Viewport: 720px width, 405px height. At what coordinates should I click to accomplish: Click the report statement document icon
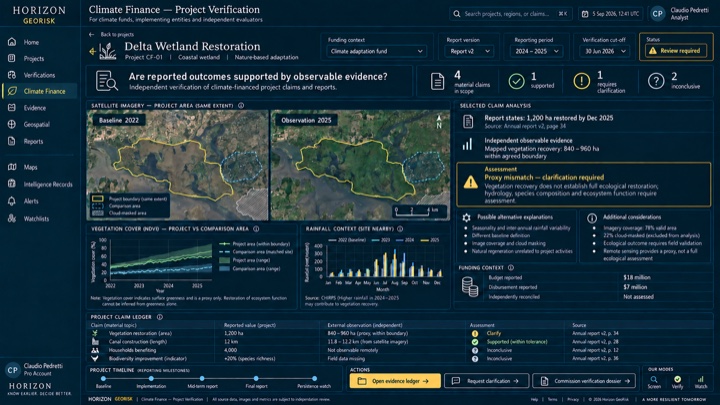point(468,122)
